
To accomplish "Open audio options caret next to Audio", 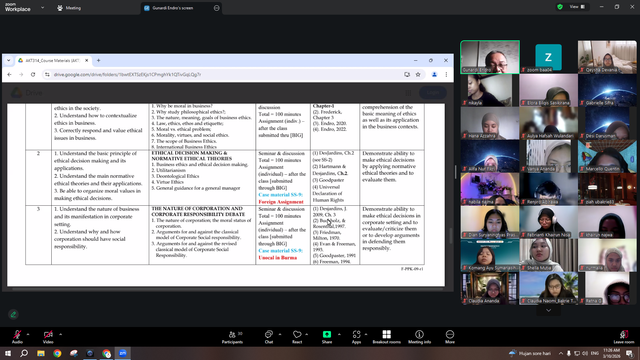I will [28, 334].
